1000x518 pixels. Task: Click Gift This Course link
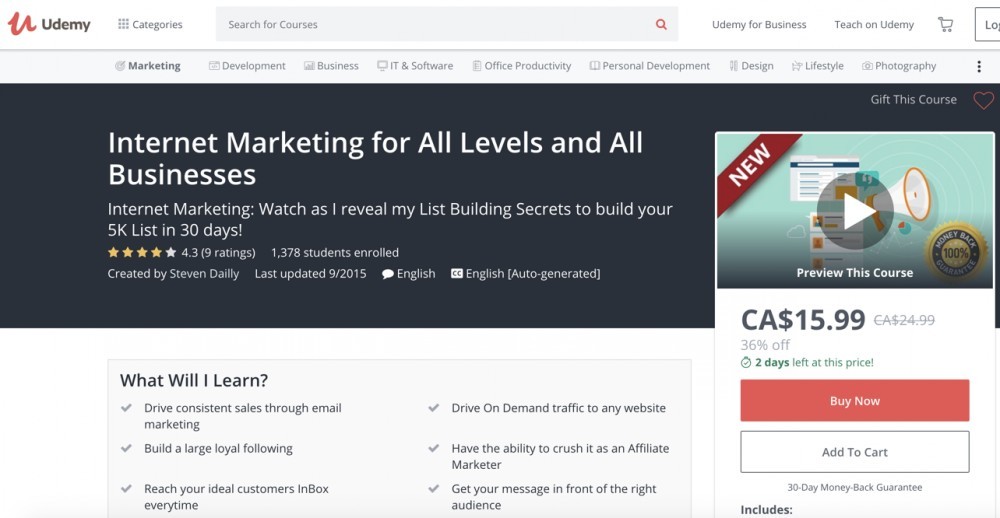[913, 100]
